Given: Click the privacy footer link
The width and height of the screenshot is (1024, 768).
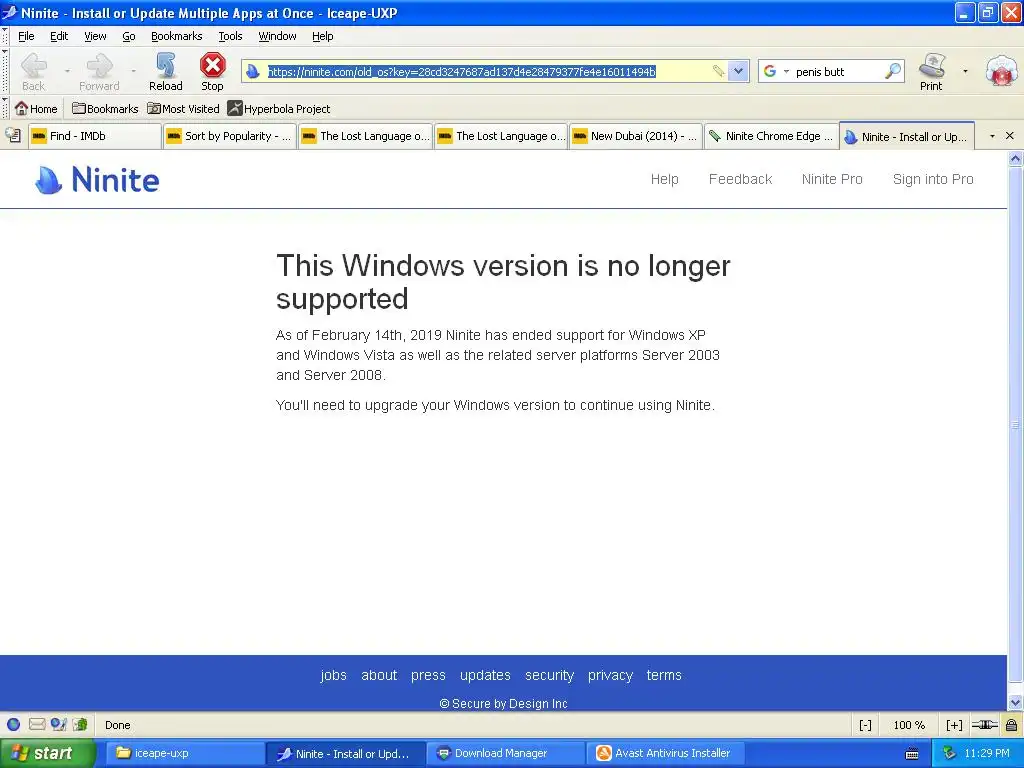Looking at the screenshot, I should [610, 675].
